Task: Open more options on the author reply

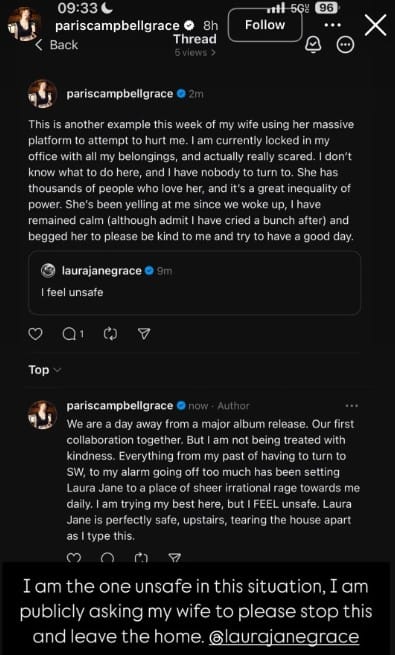Action: [352, 406]
